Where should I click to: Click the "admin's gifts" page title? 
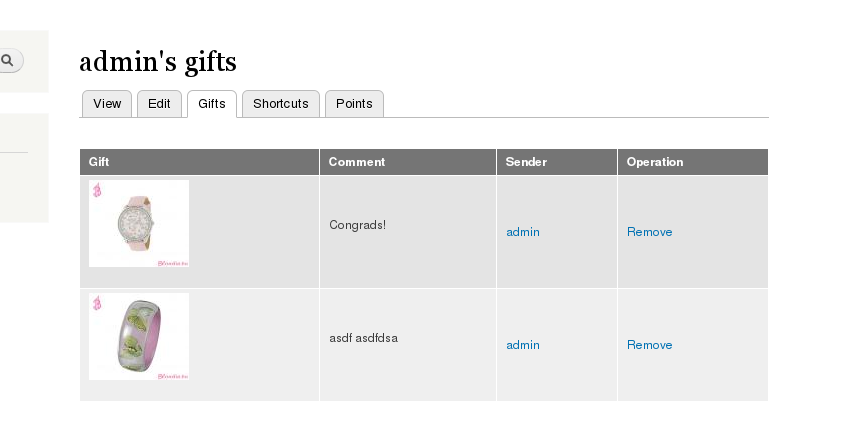pyautogui.click(x=158, y=62)
